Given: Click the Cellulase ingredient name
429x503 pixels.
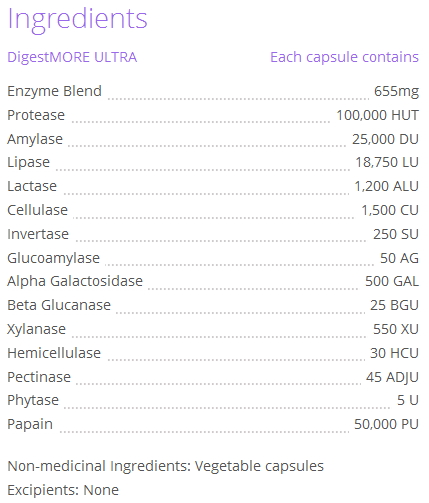Looking at the screenshot, I should (38, 210).
